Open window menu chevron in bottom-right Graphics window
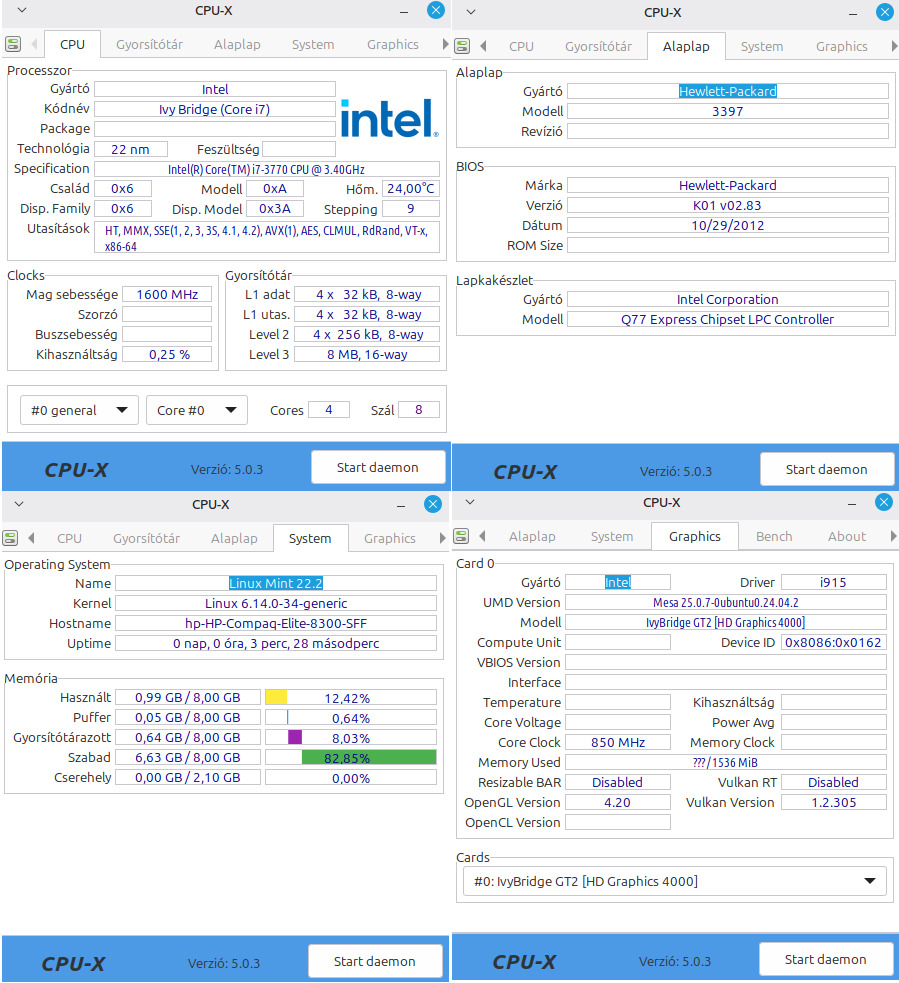Viewport: 899px width, 983px height. tap(470, 502)
